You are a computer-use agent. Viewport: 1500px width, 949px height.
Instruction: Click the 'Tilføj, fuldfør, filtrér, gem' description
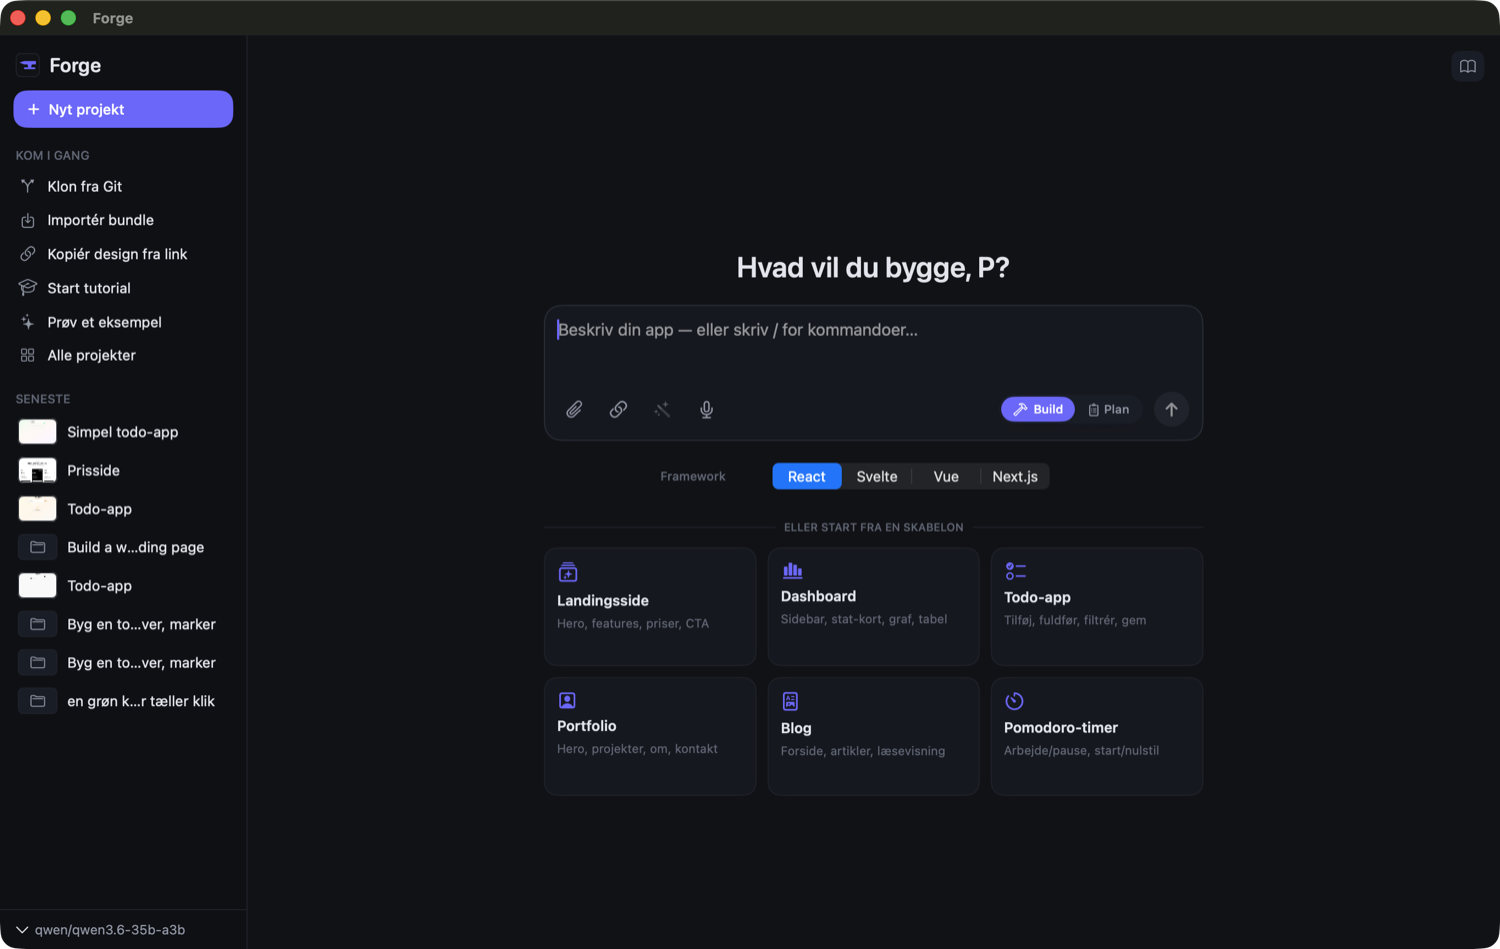tap(1075, 620)
